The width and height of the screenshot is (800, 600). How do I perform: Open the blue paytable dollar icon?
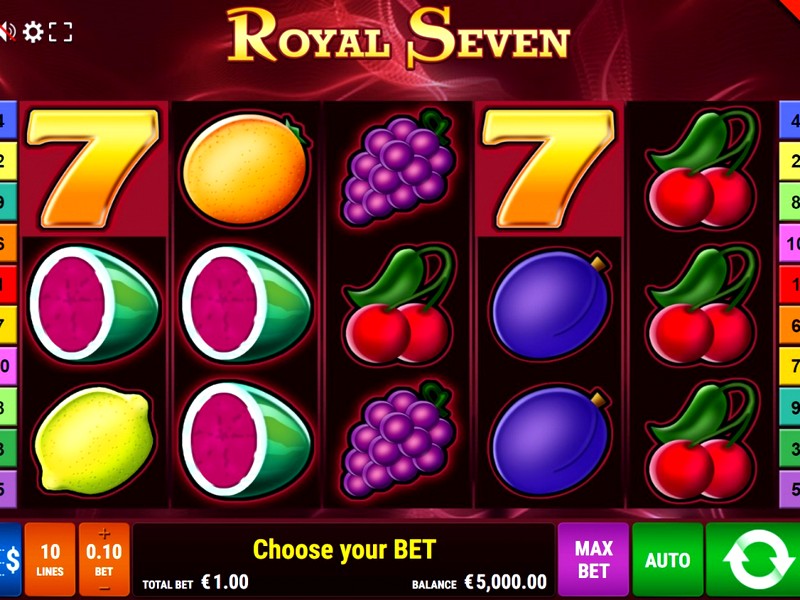(x=10, y=560)
